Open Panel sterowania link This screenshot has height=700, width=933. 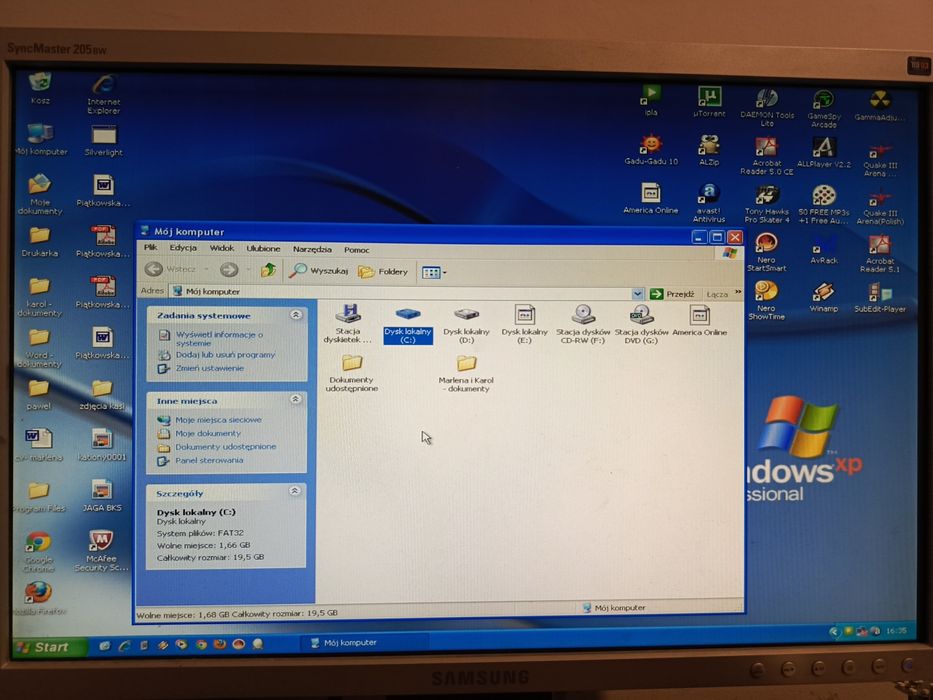pos(209,460)
